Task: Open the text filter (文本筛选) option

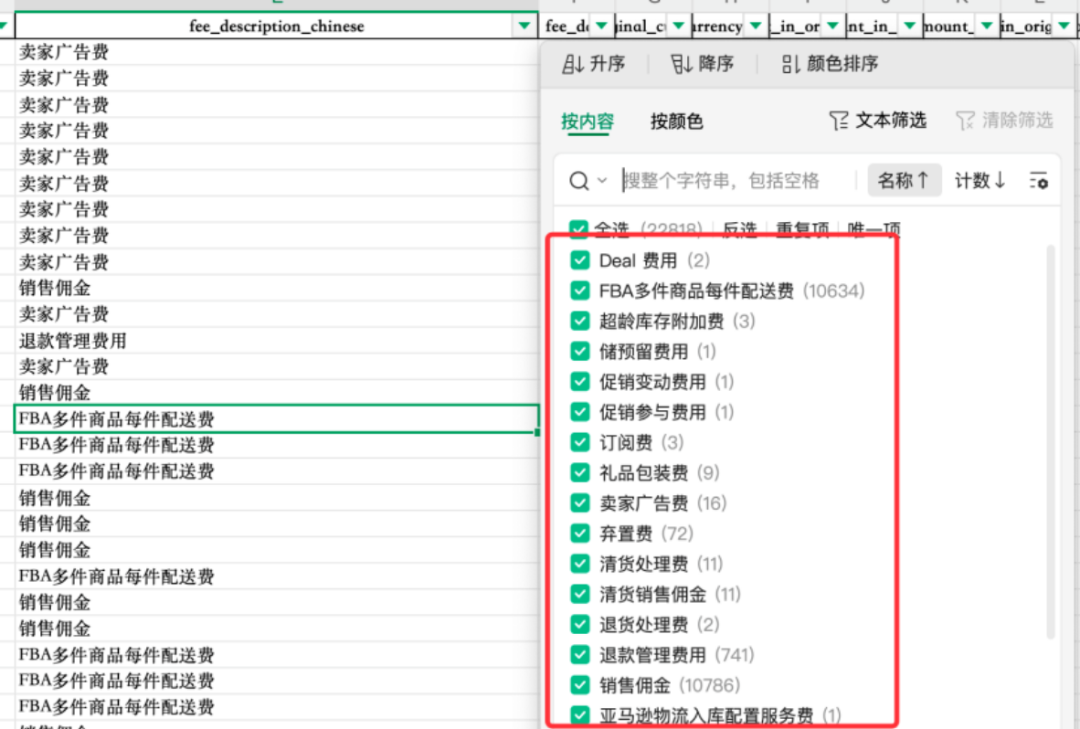Action: click(x=879, y=119)
